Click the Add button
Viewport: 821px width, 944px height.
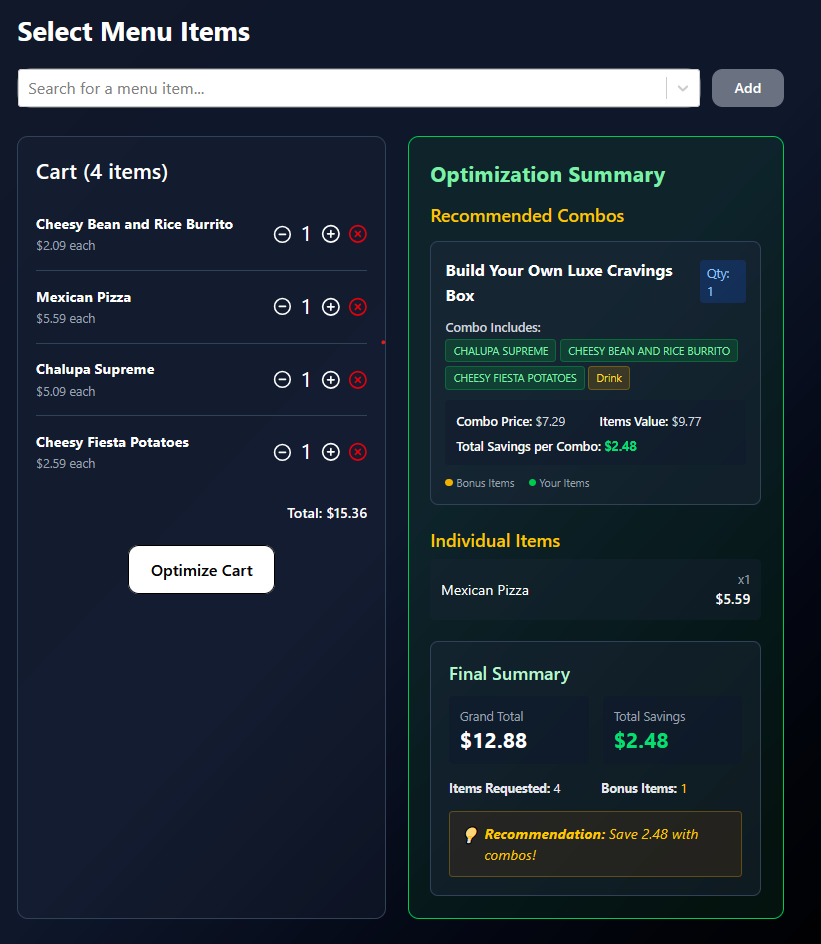[748, 88]
